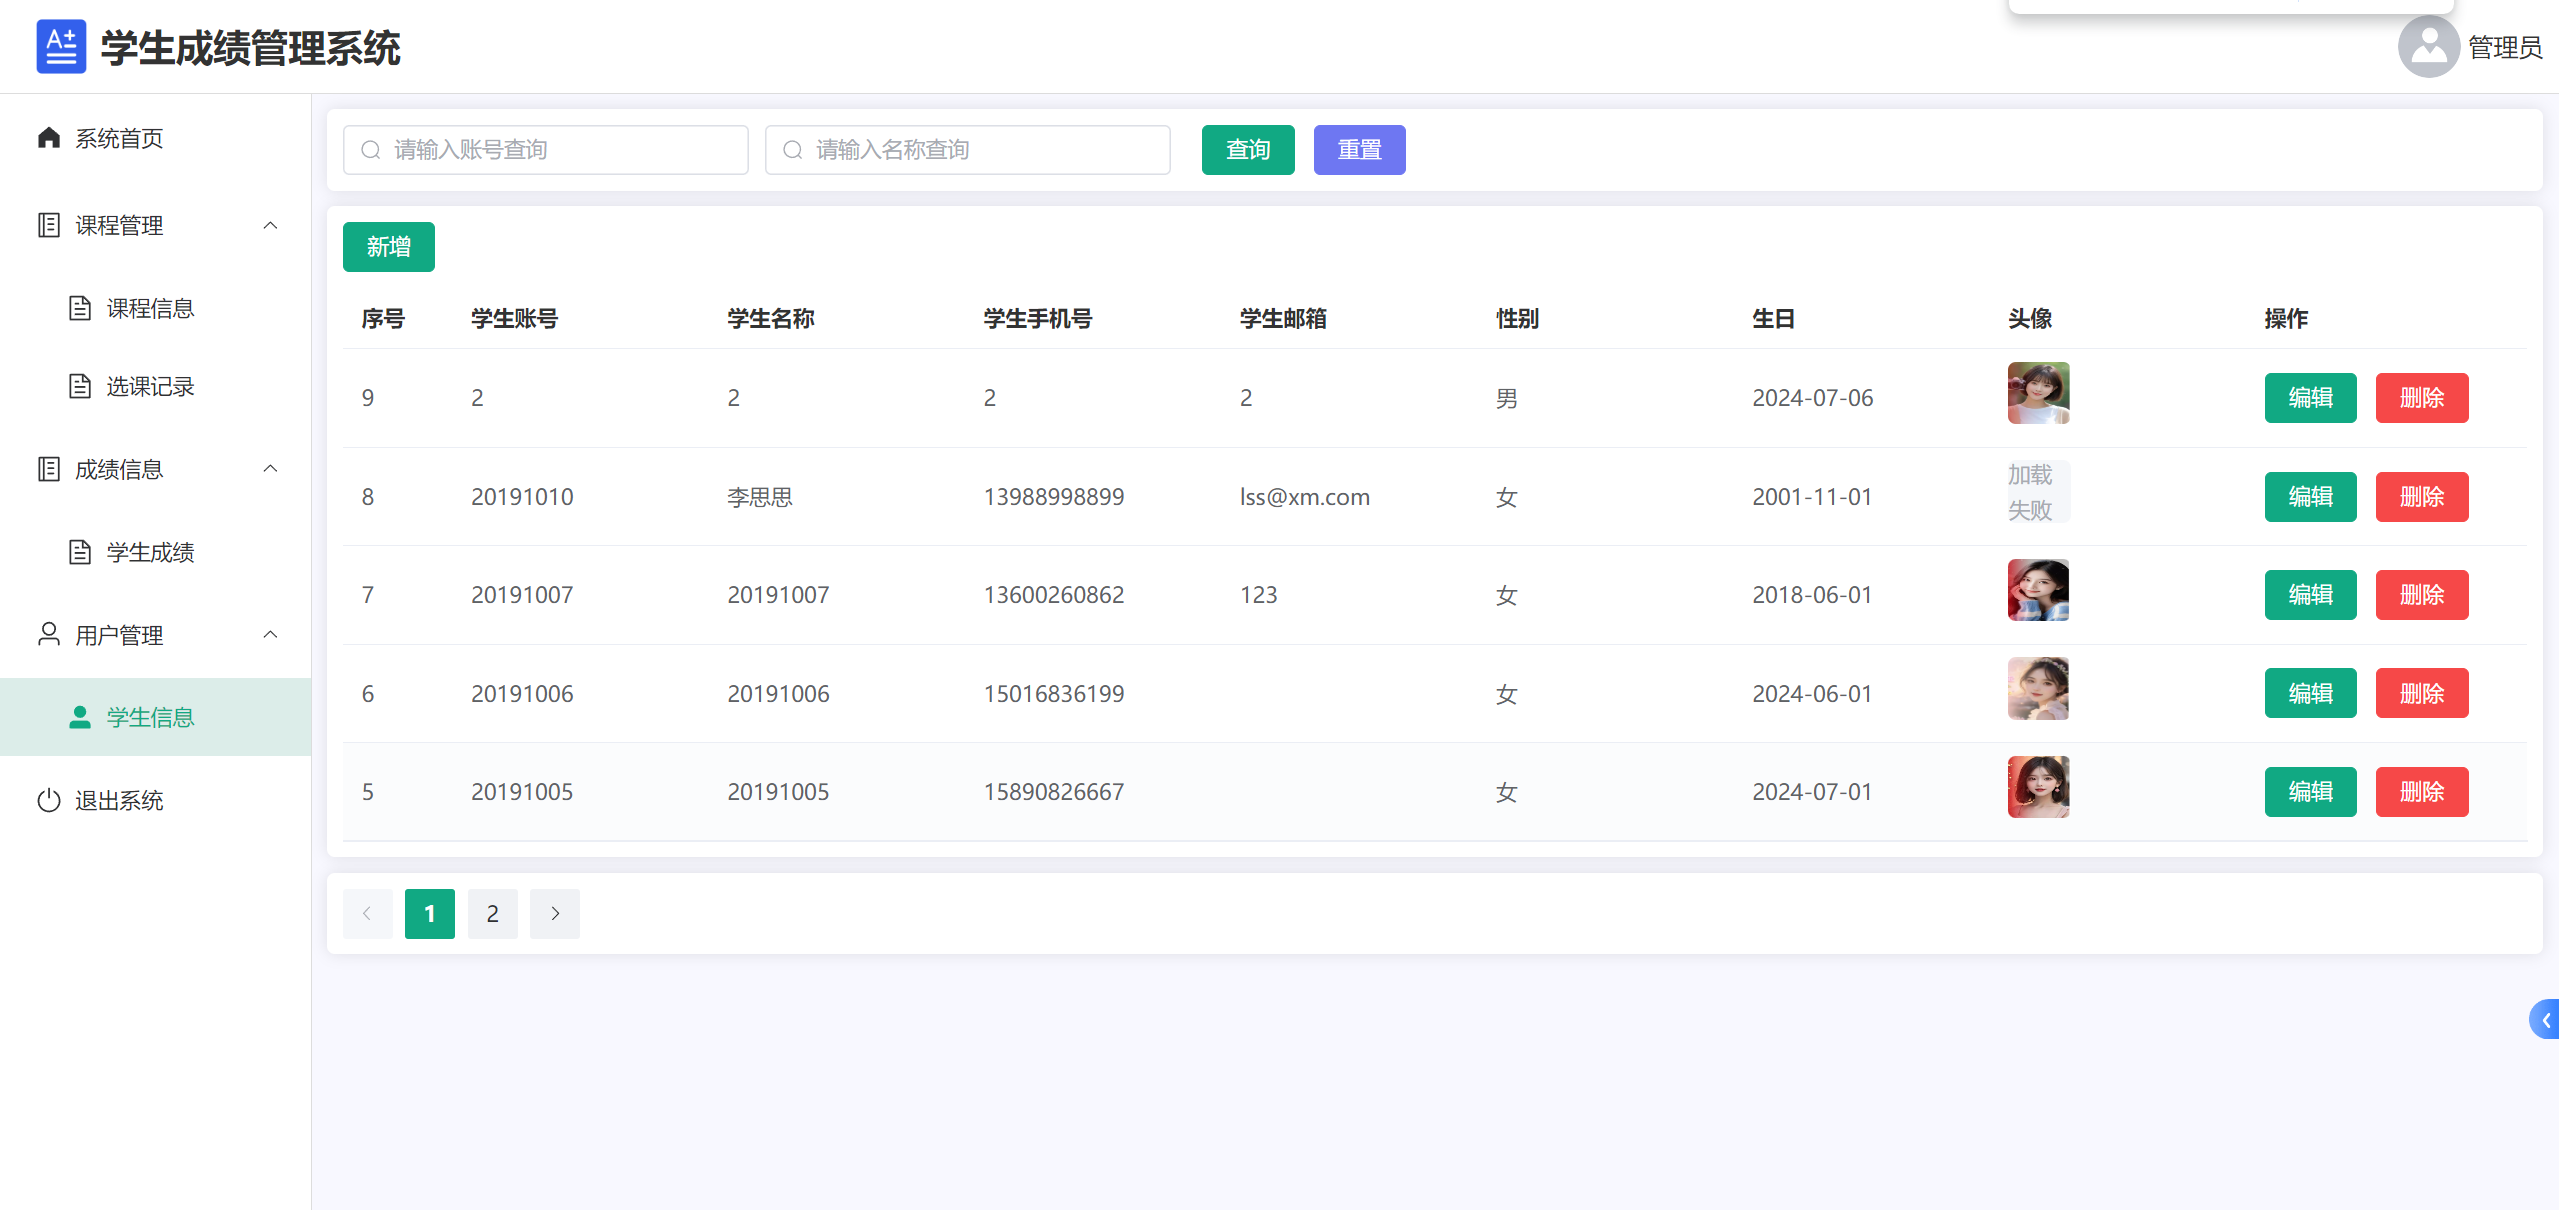2559x1210 pixels.
Task: Click the 查询 search button
Action: (1247, 149)
